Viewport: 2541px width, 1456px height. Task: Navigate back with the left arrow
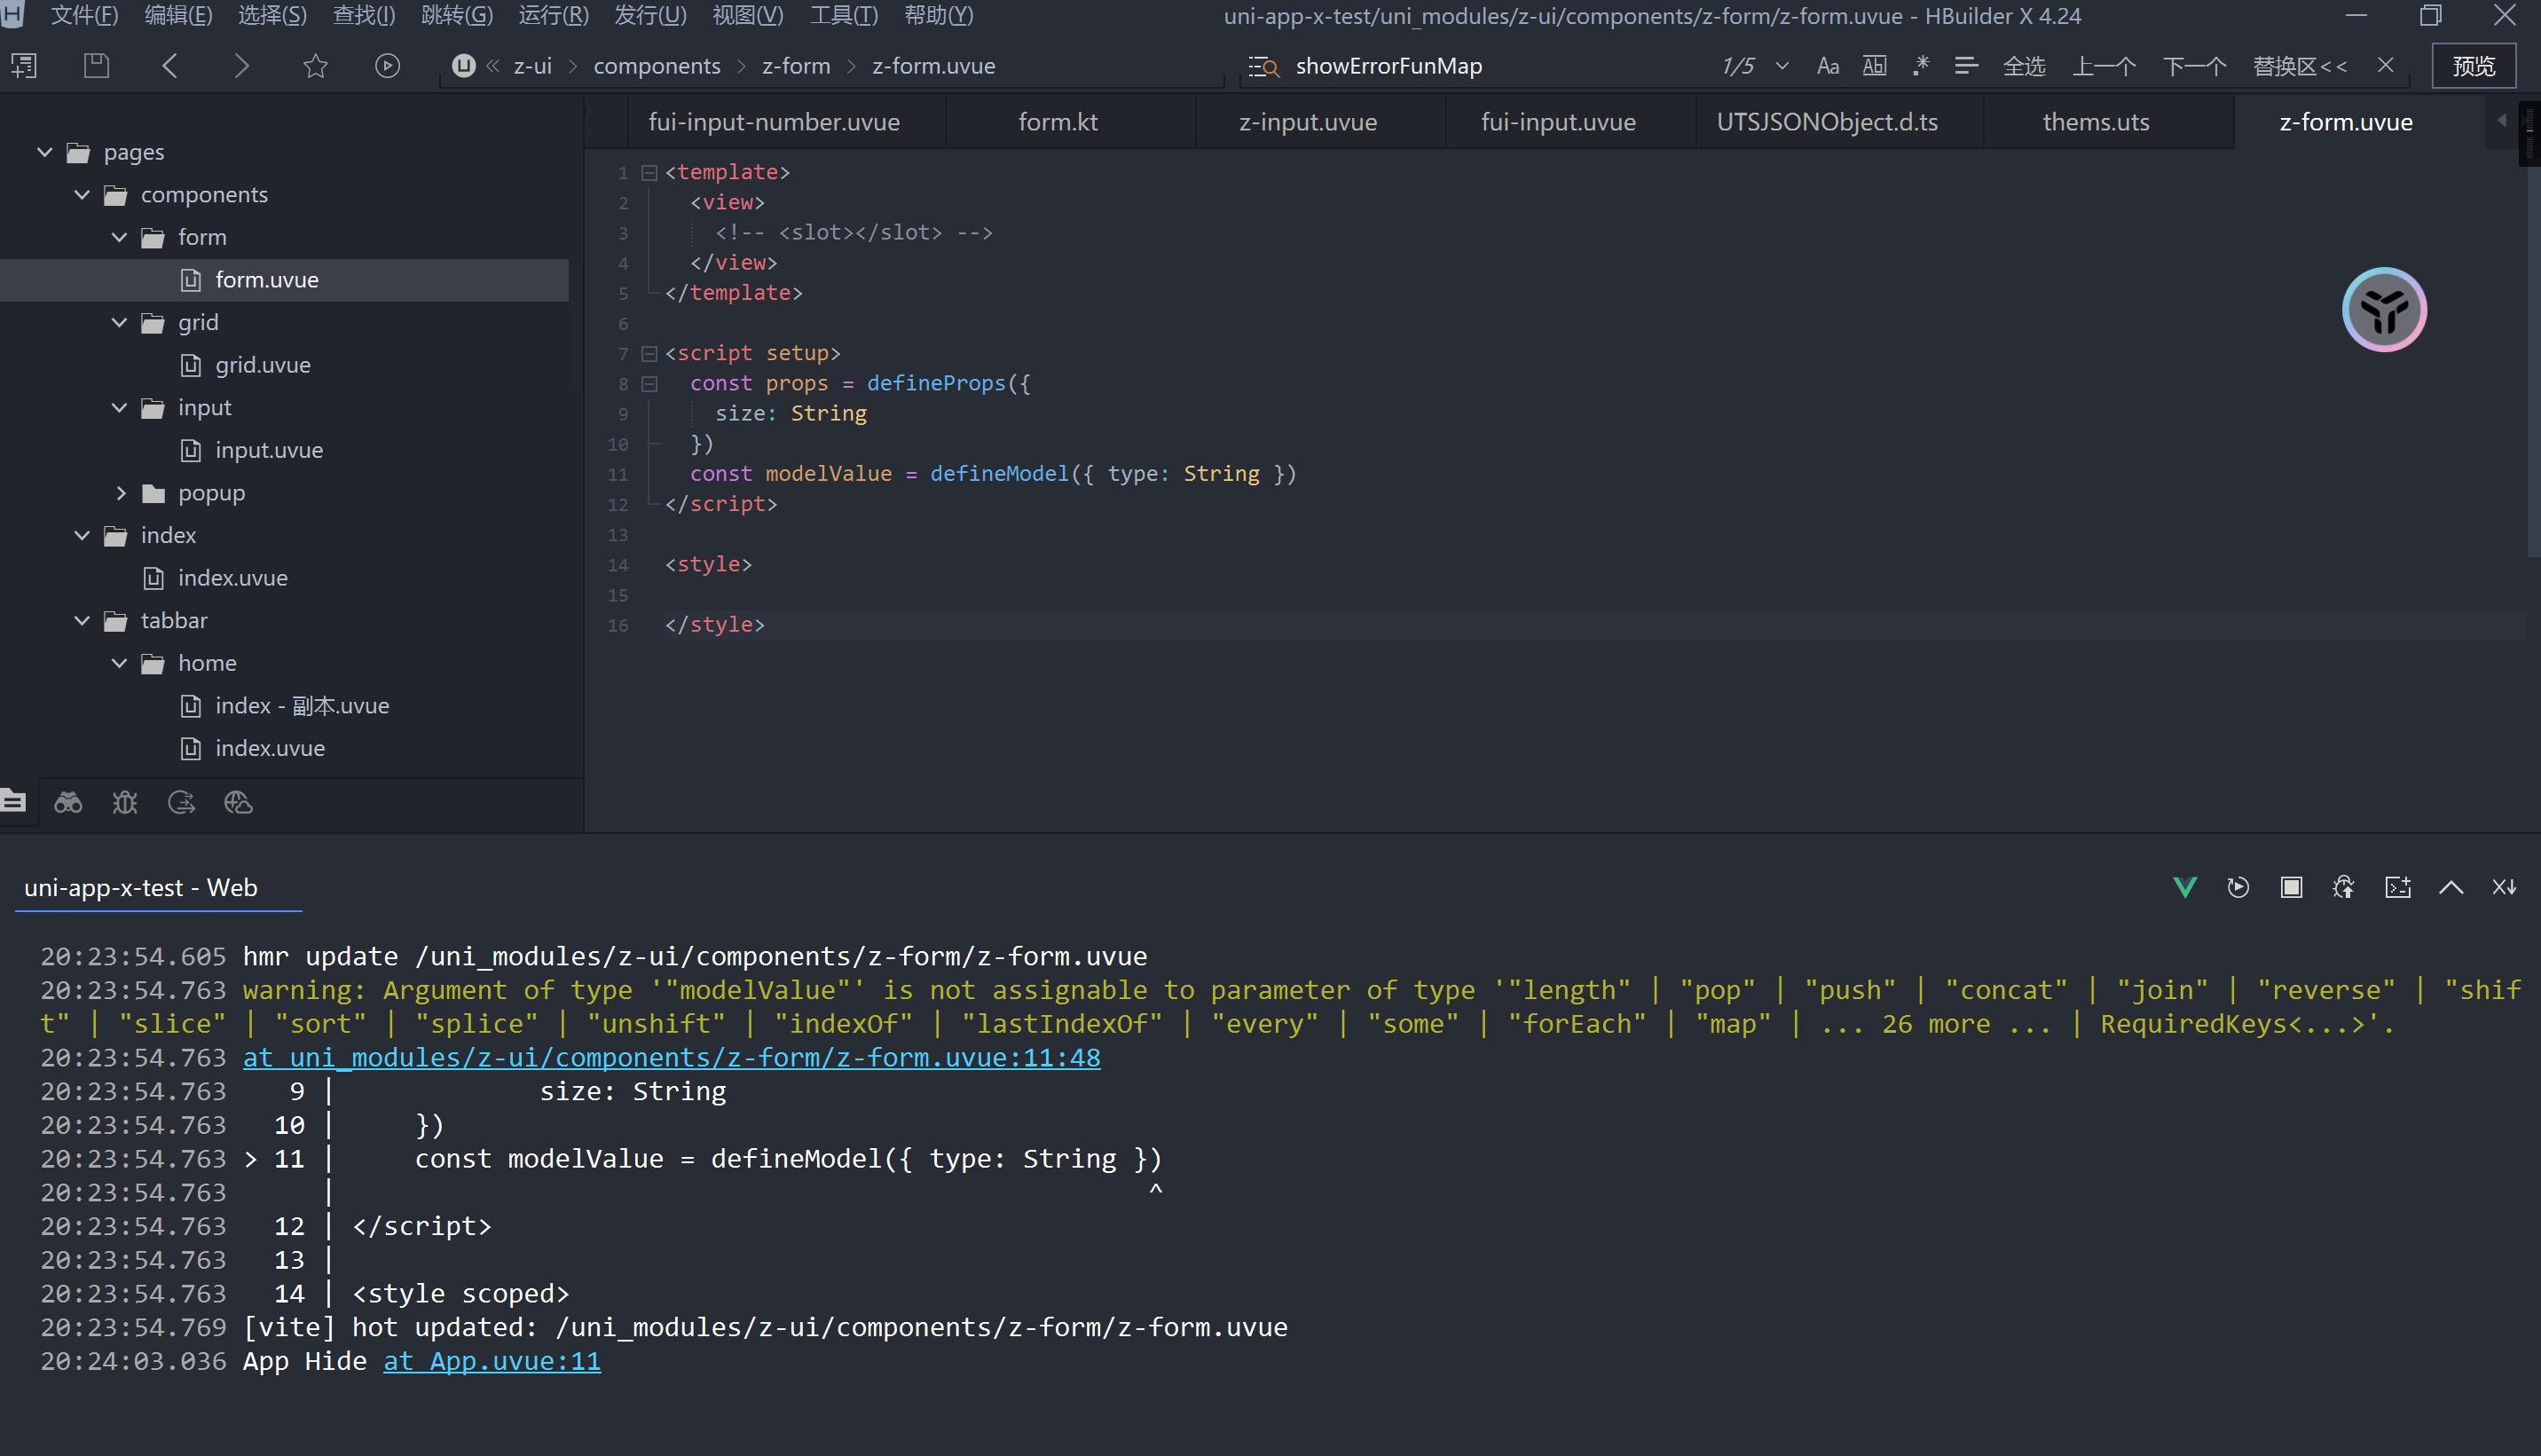click(x=169, y=66)
